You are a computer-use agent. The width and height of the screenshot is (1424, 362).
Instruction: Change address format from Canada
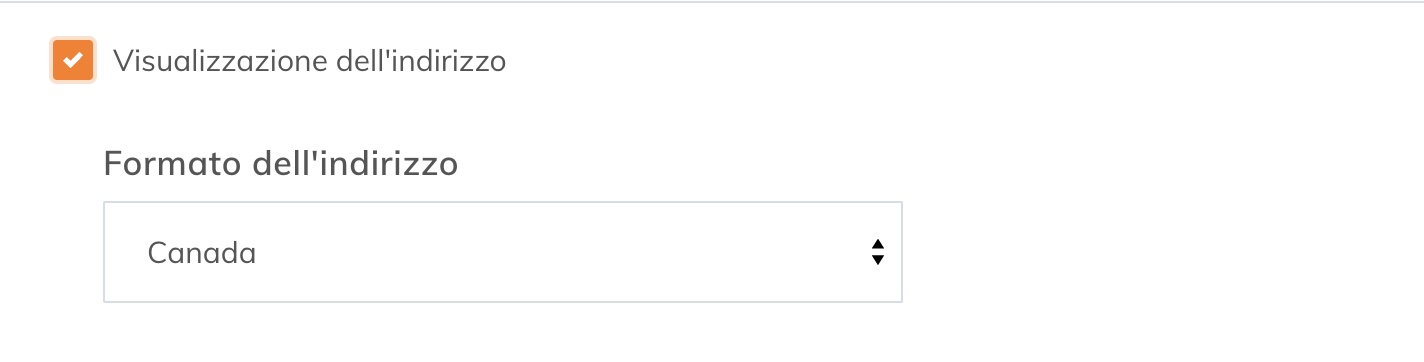point(503,252)
